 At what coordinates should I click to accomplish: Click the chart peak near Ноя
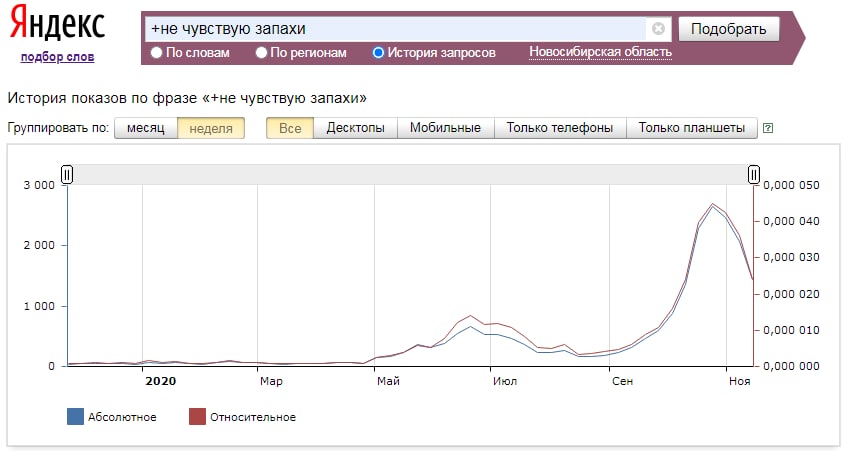[x=713, y=204]
